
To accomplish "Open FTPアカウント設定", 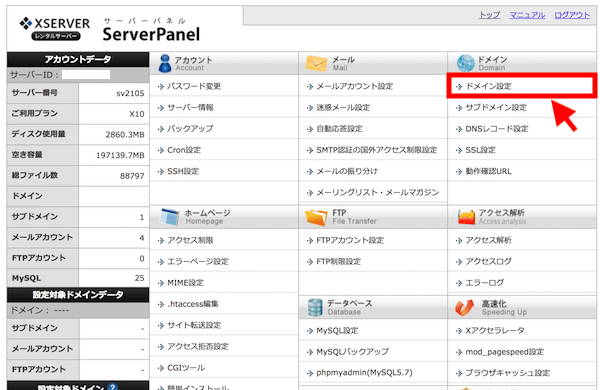I will 350,240.
